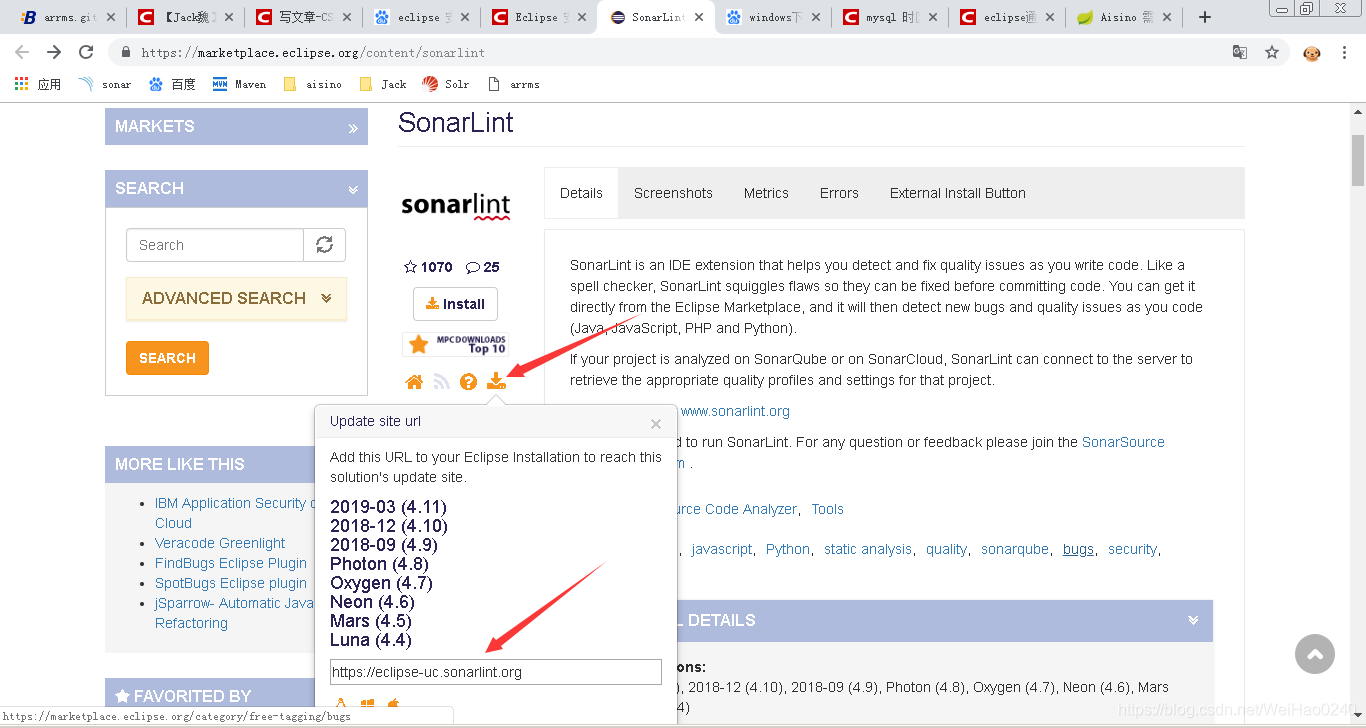Open the aisino bookmark folder

coord(312,84)
